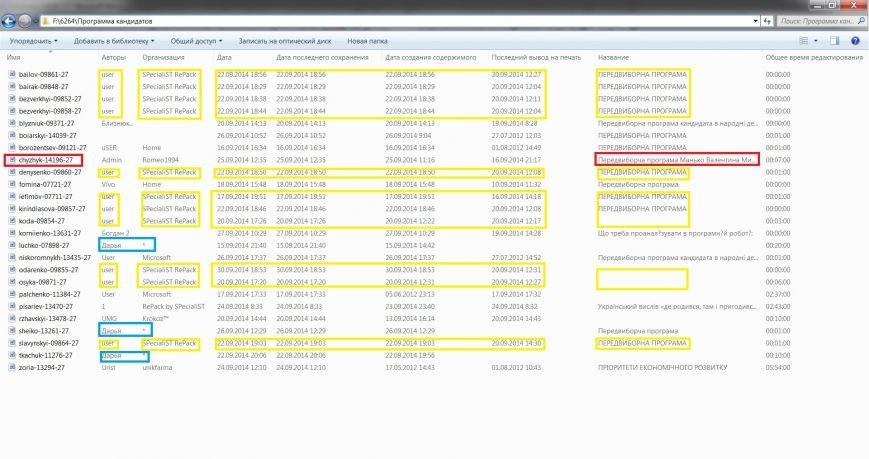Click the Новая папка button
Image resolution: width=869 pixels, height=459 pixels.
[x=367, y=41]
